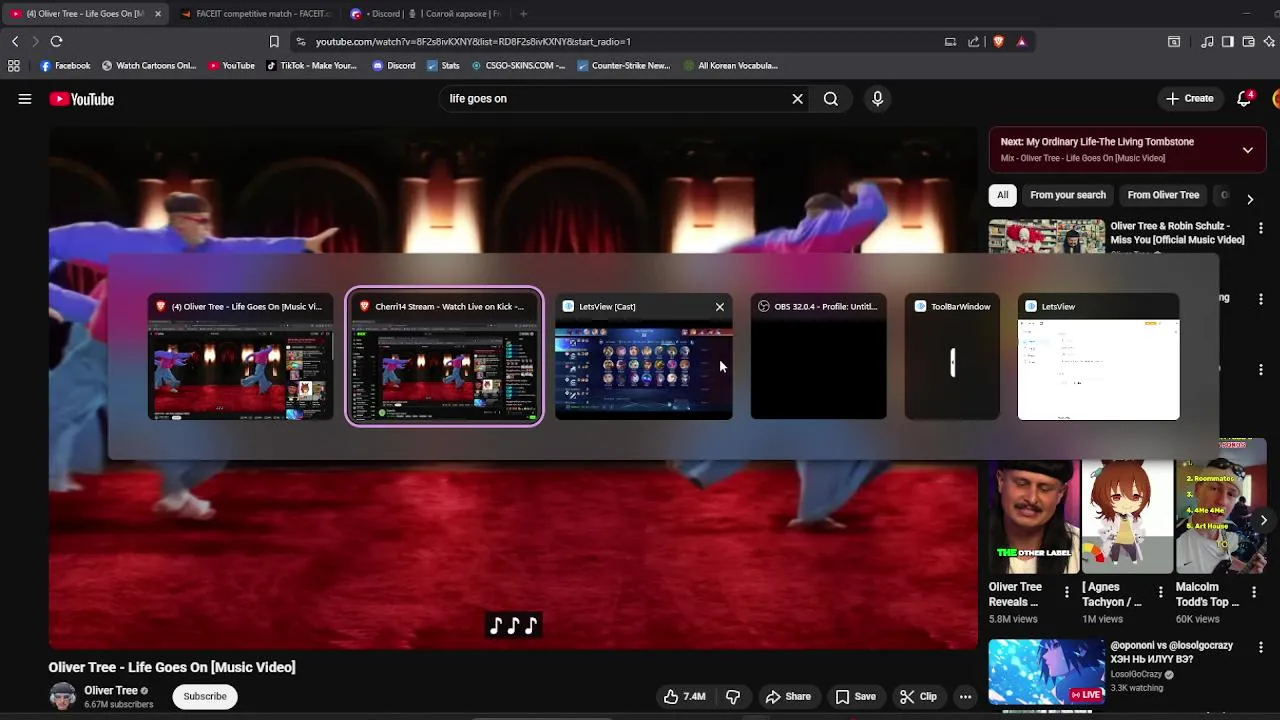Subscribe to Oliver Tree channel
Screen dimensions: 1280x720
pos(205,696)
